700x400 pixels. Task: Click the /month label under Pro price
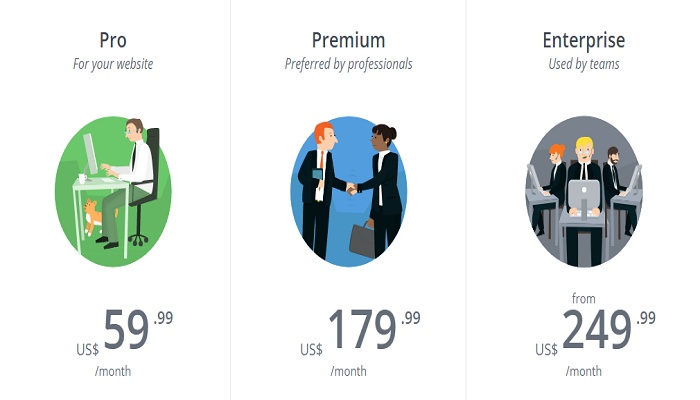pyautogui.click(x=113, y=372)
